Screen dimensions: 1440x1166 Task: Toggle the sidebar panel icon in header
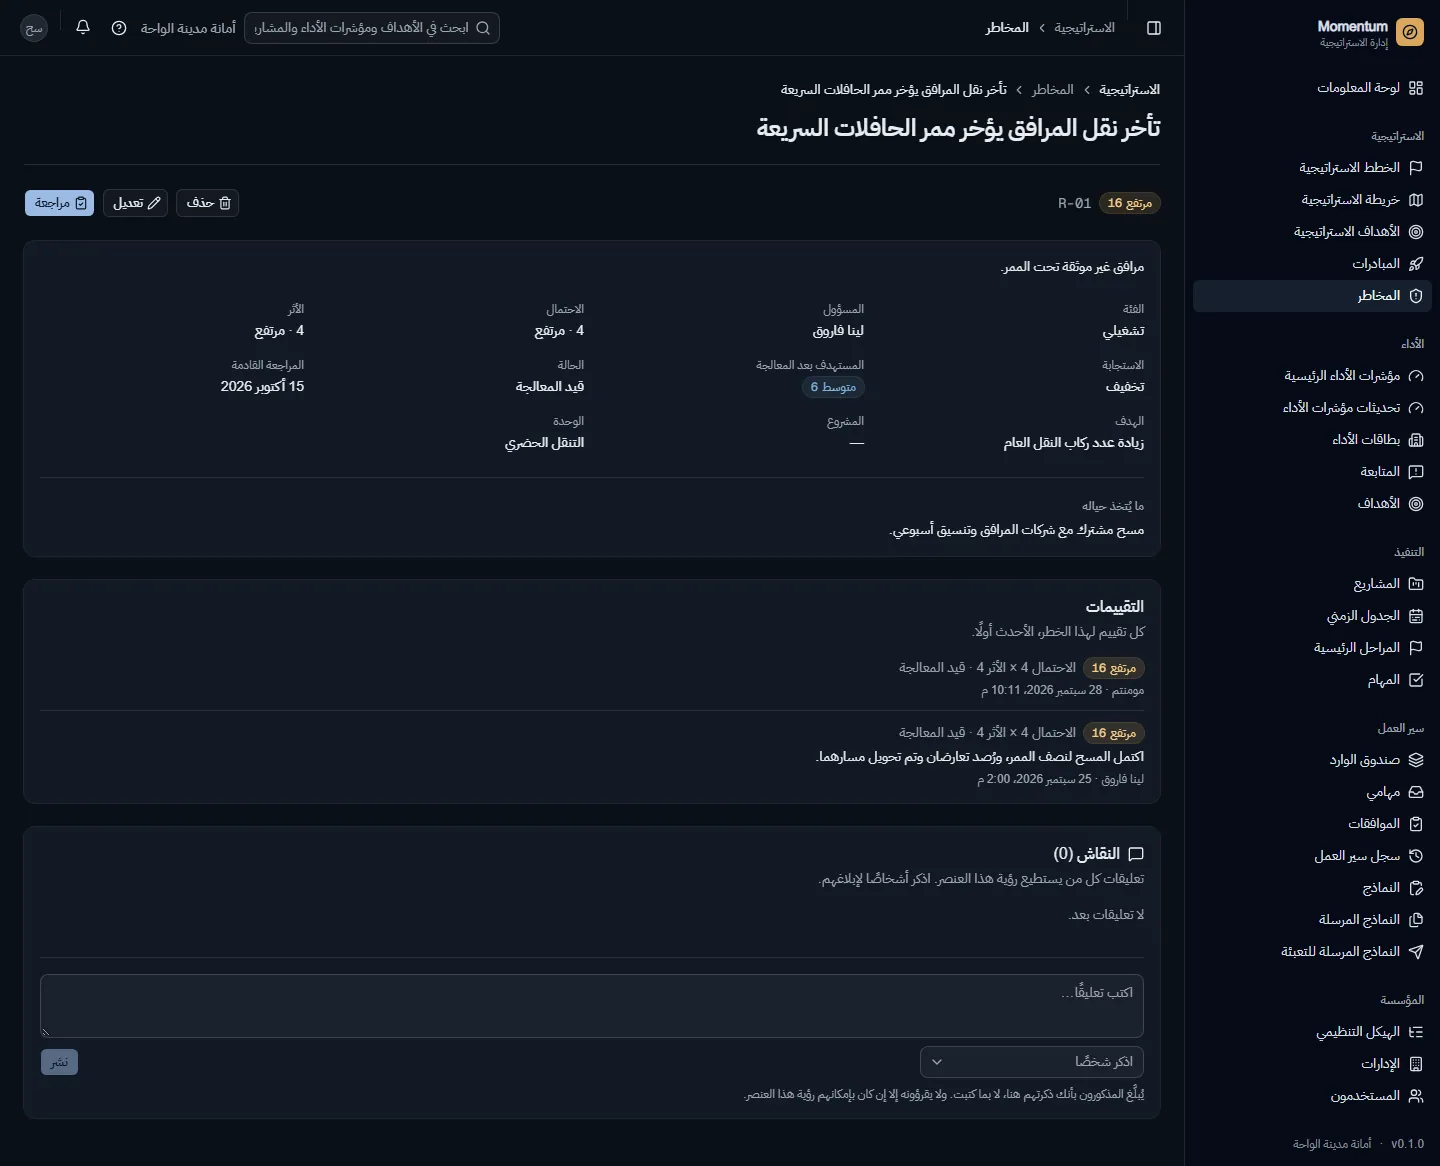click(1154, 28)
